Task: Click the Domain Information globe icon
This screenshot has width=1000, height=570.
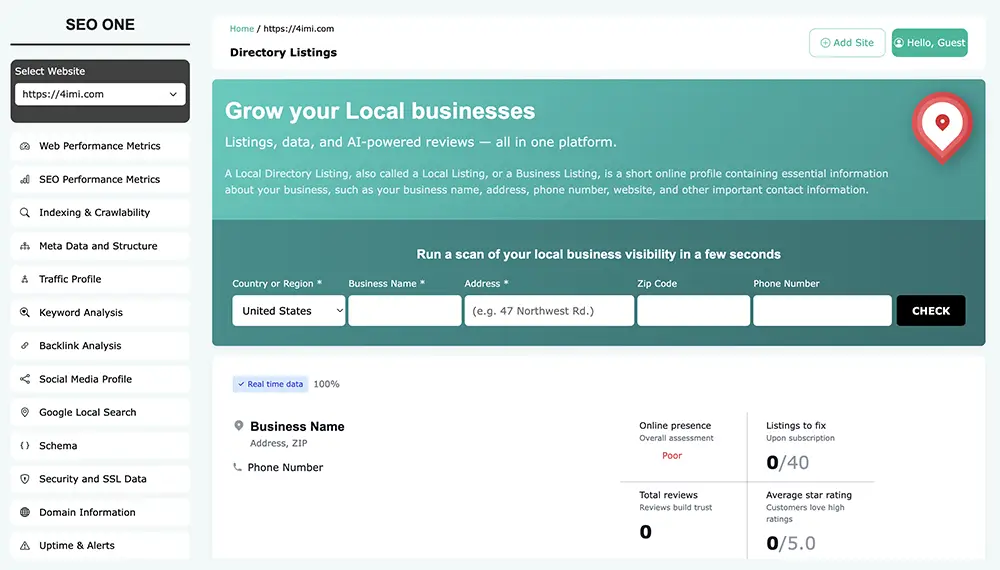Action: [x=25, y=512]
